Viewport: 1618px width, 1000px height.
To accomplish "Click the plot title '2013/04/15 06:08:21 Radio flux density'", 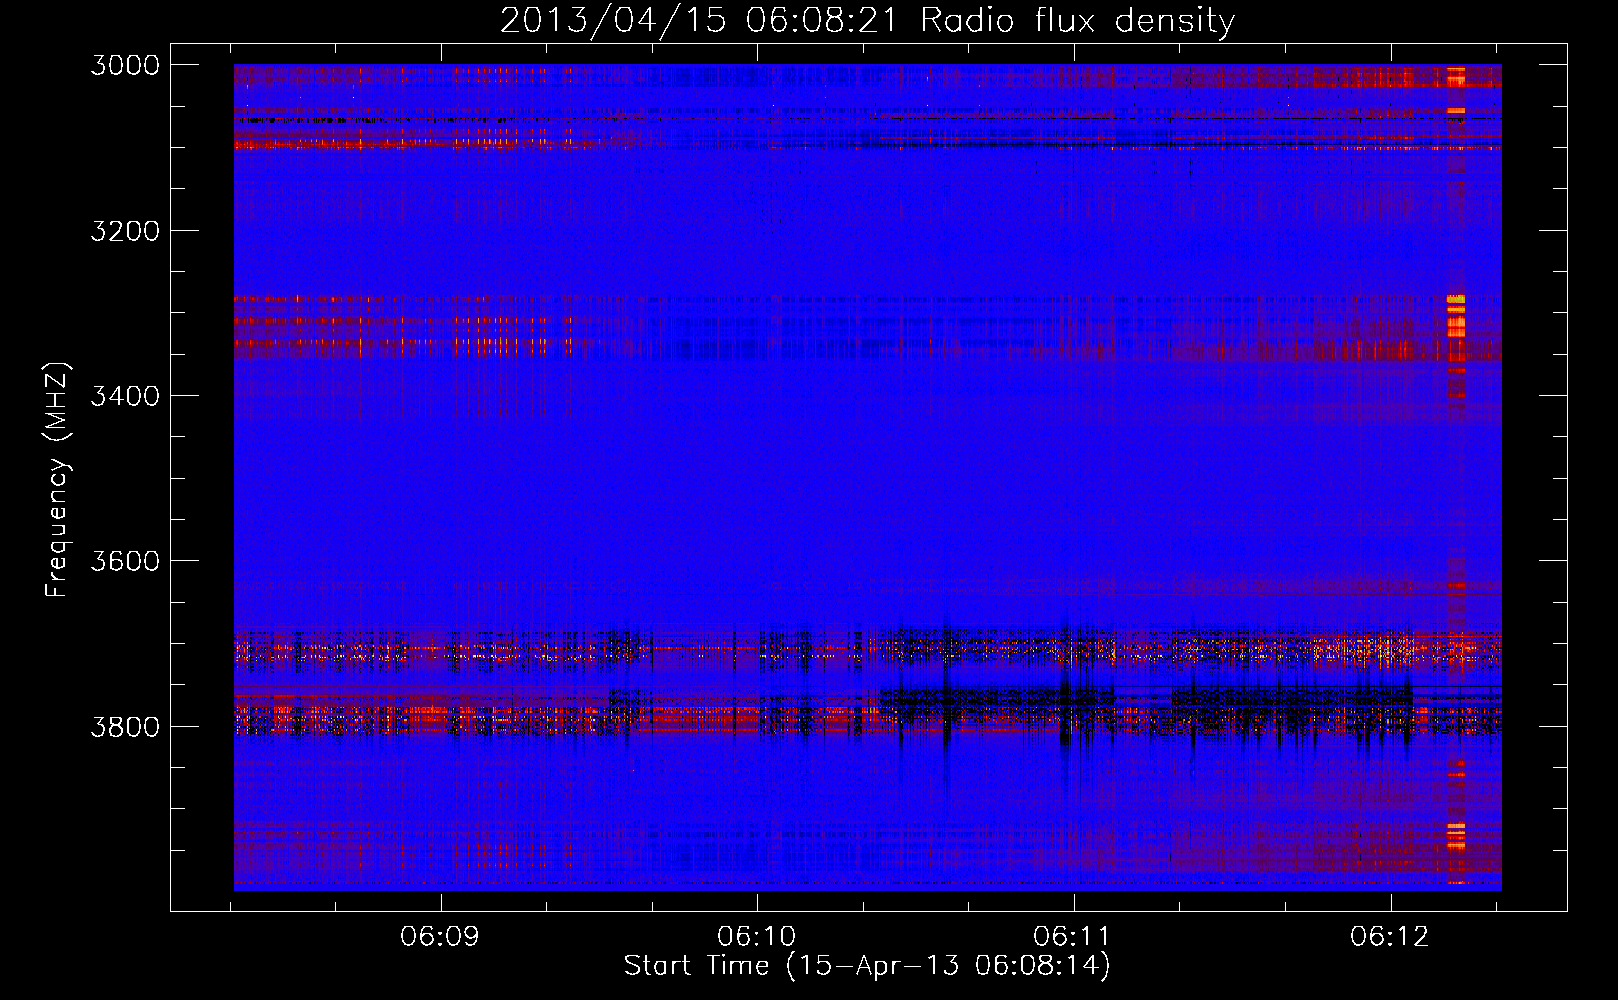I will coord(867,20).
